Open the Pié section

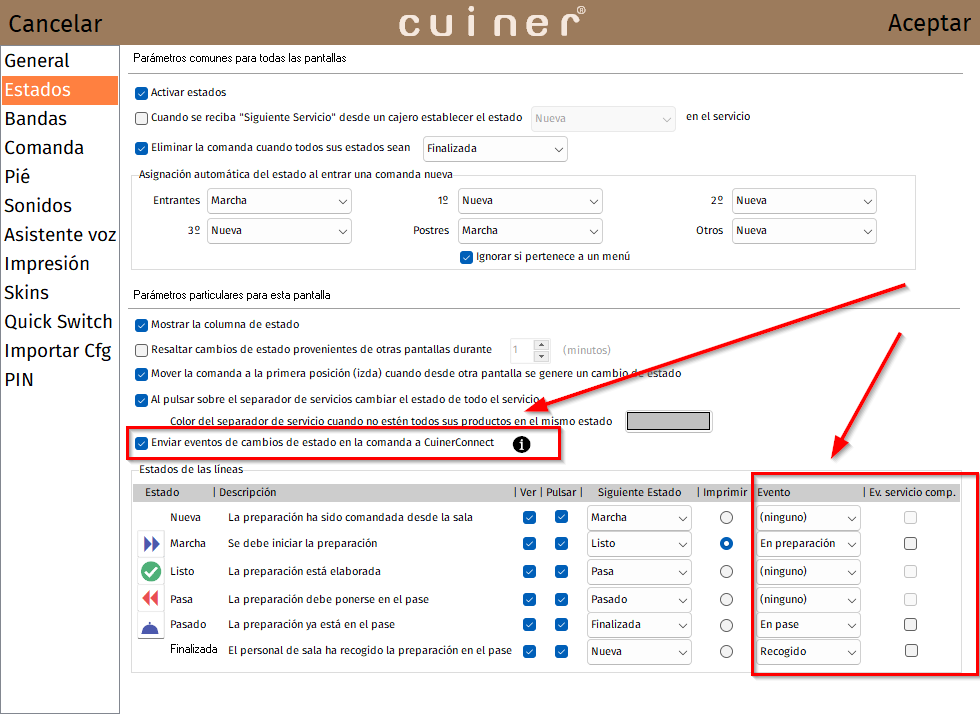(60, 176)
